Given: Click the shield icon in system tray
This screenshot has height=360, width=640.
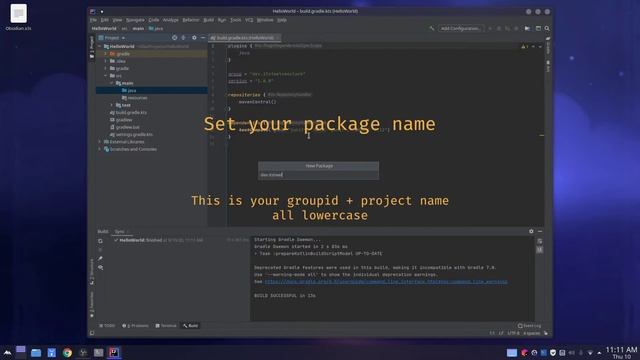Looking at the screenshot, I should [x=553, y=353].
